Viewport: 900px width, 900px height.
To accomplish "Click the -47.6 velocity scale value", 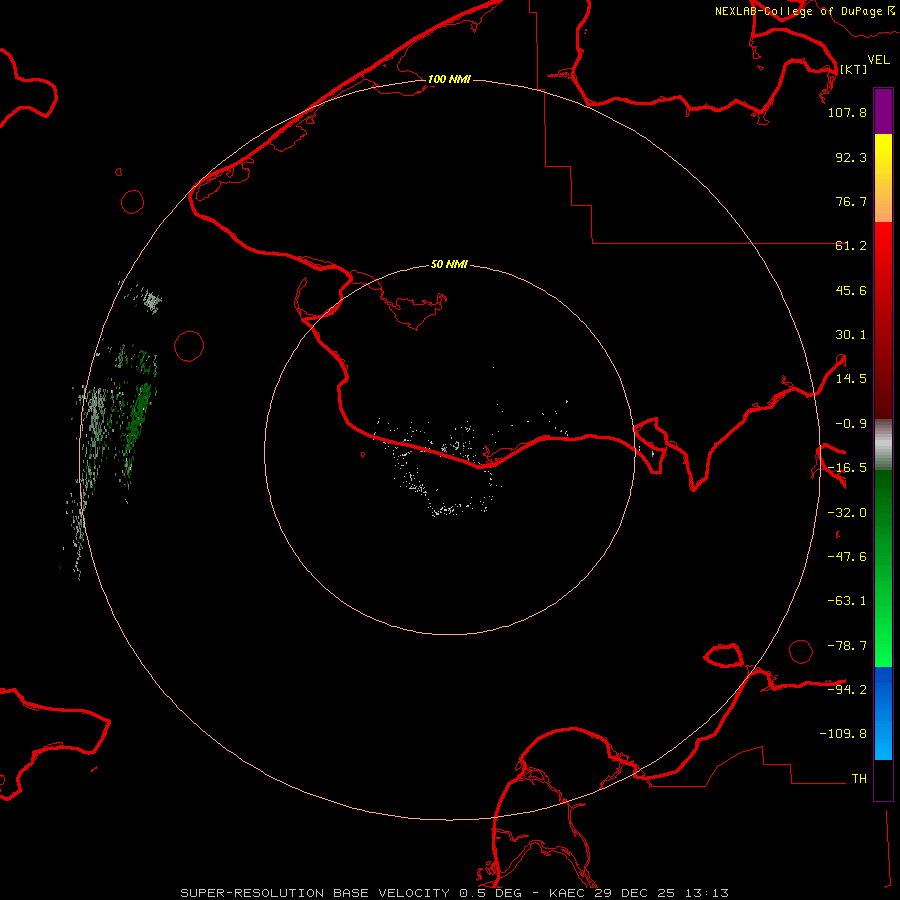I will point(847,557).
